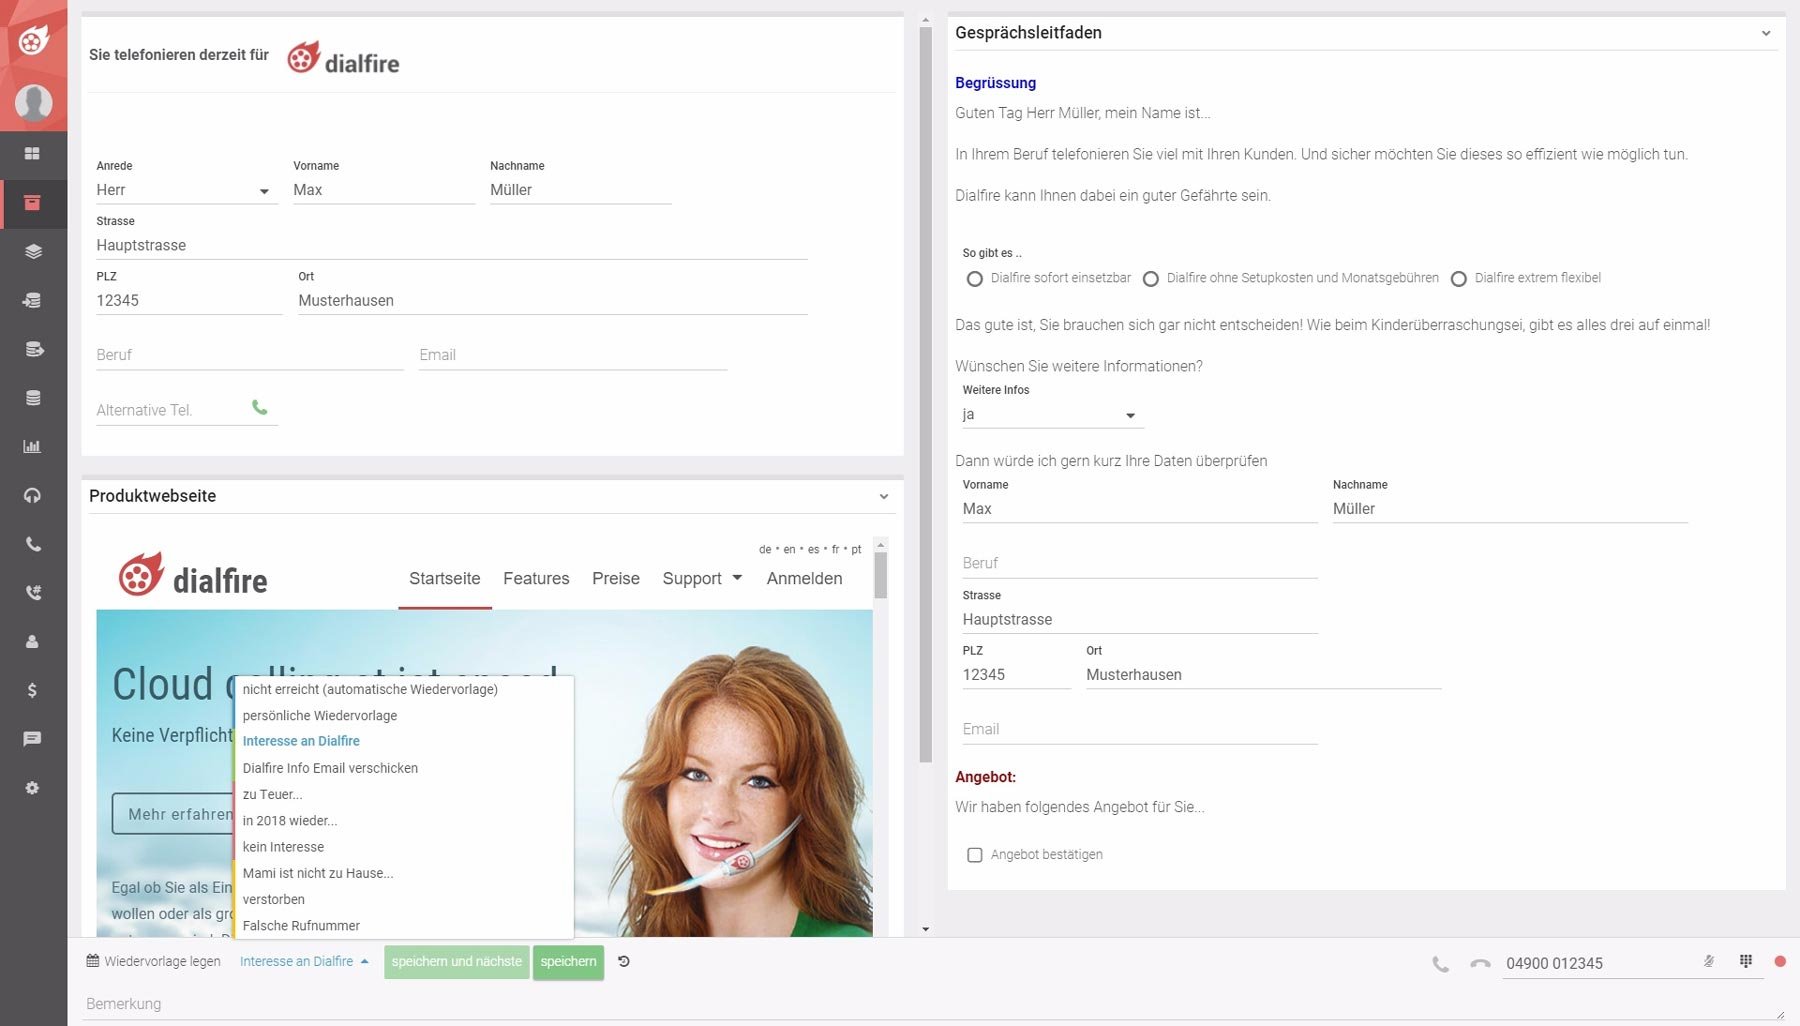1800x1026 pixels.
Task: Expand the Support menu on product website
Action: (702, 578)
